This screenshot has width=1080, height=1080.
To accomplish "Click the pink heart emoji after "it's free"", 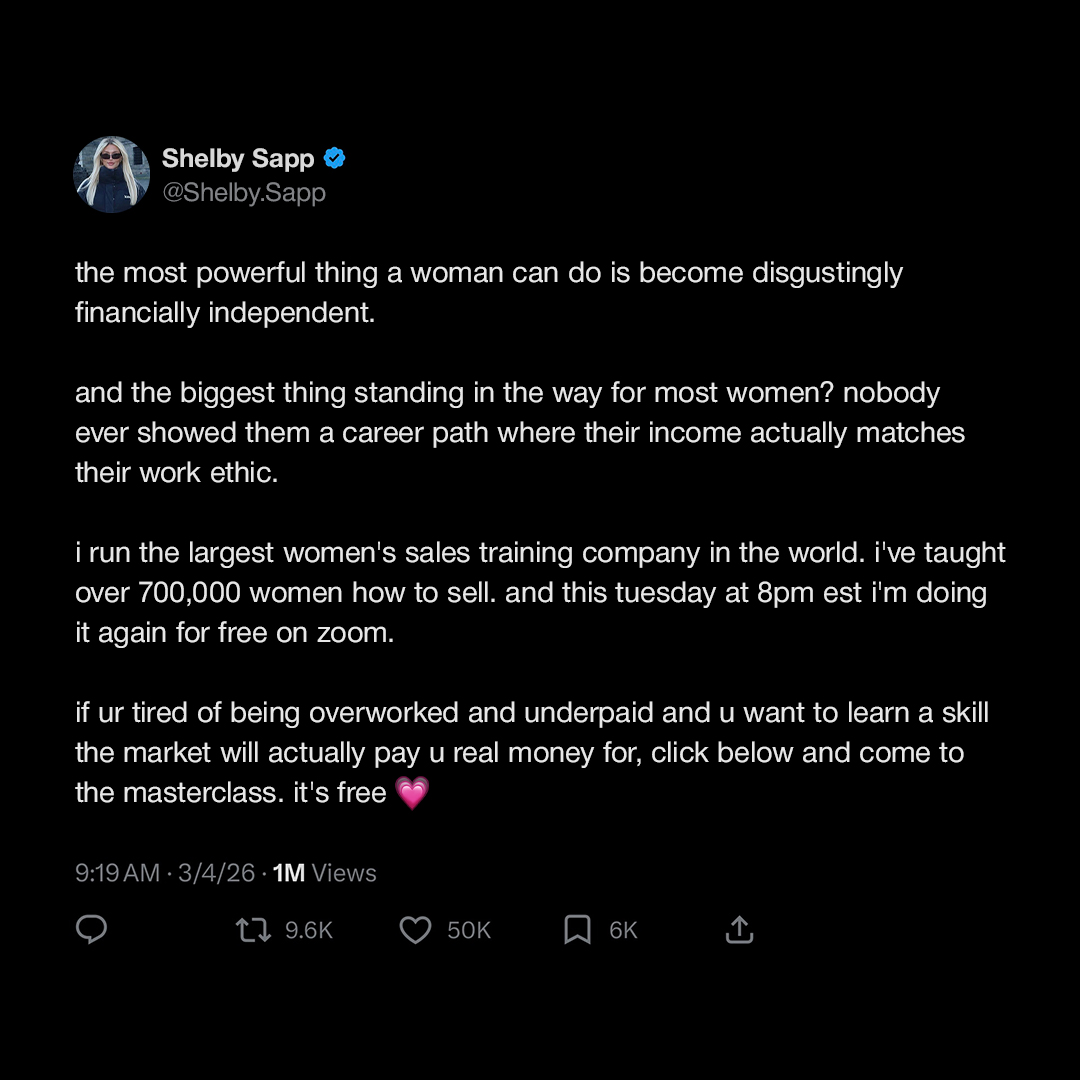I will (x=413, y=793).
